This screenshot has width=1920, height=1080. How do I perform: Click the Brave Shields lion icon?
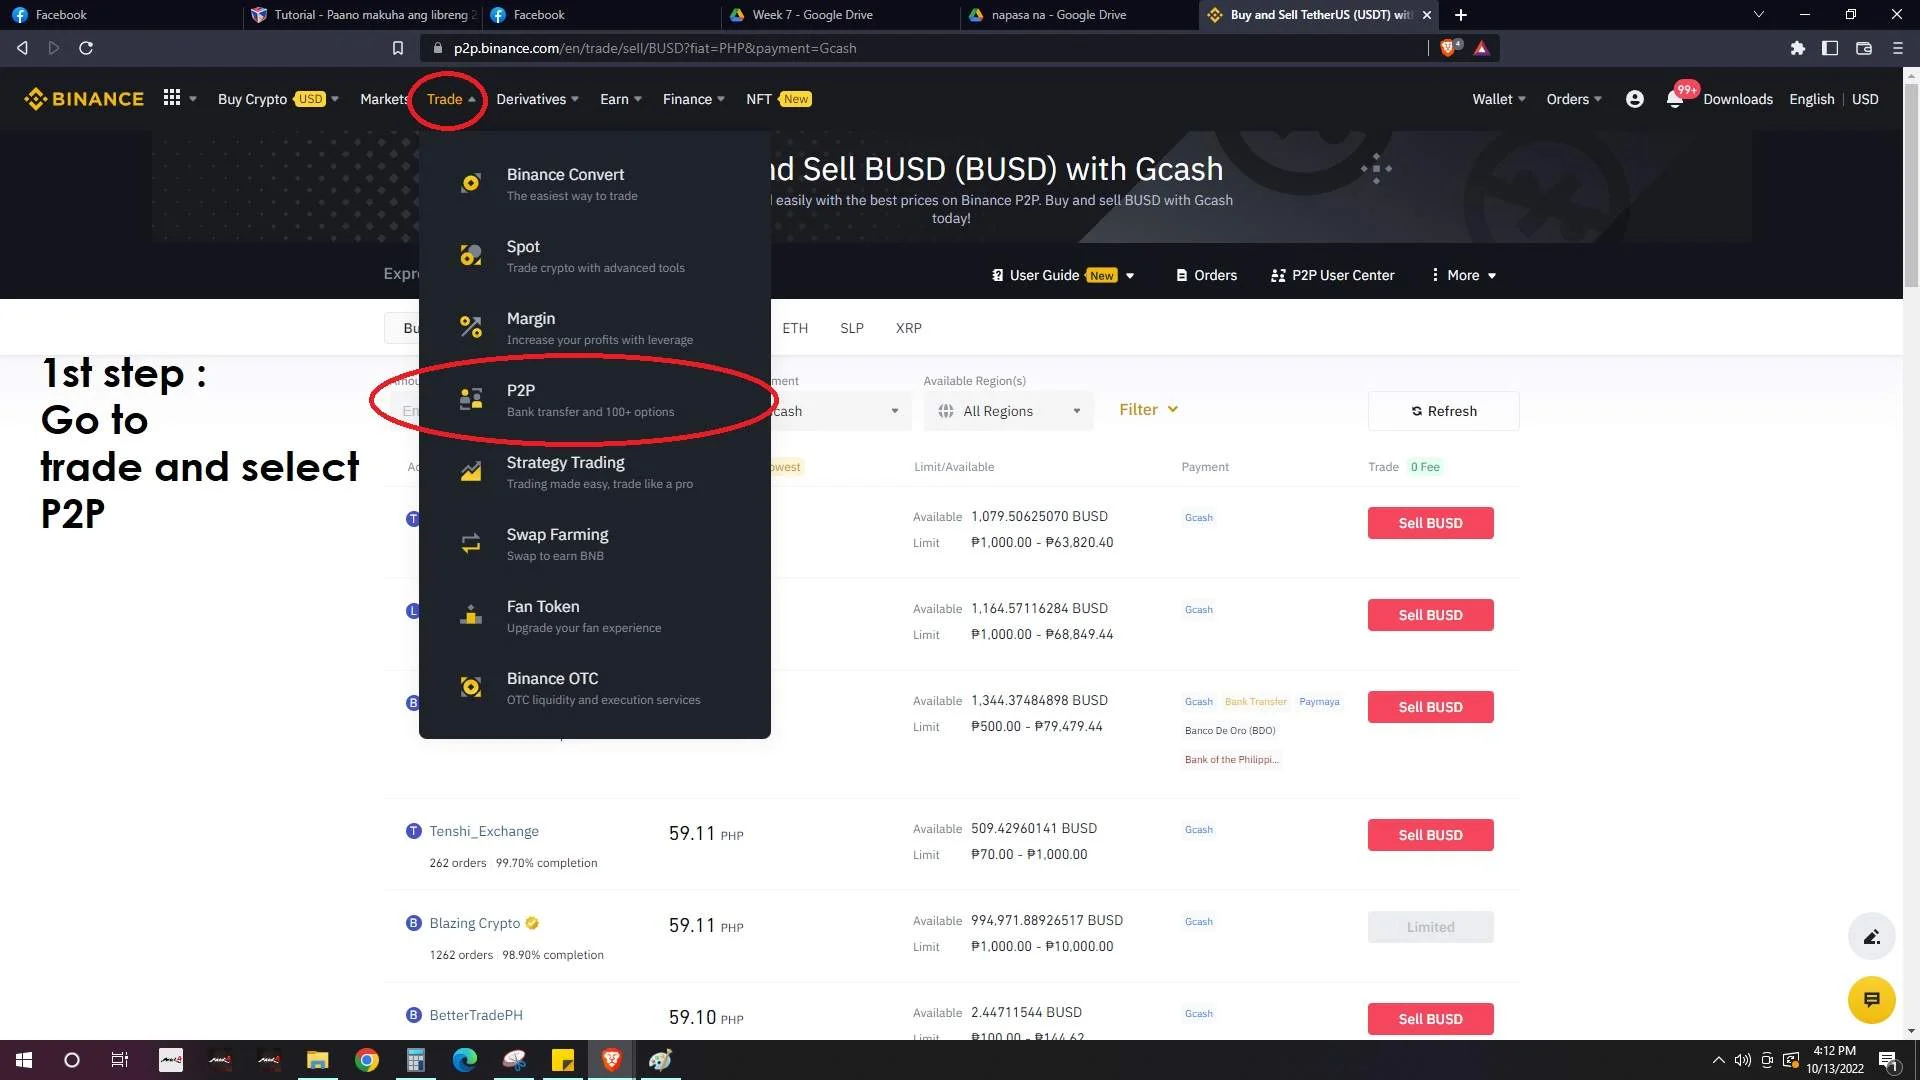[1449, 48]
